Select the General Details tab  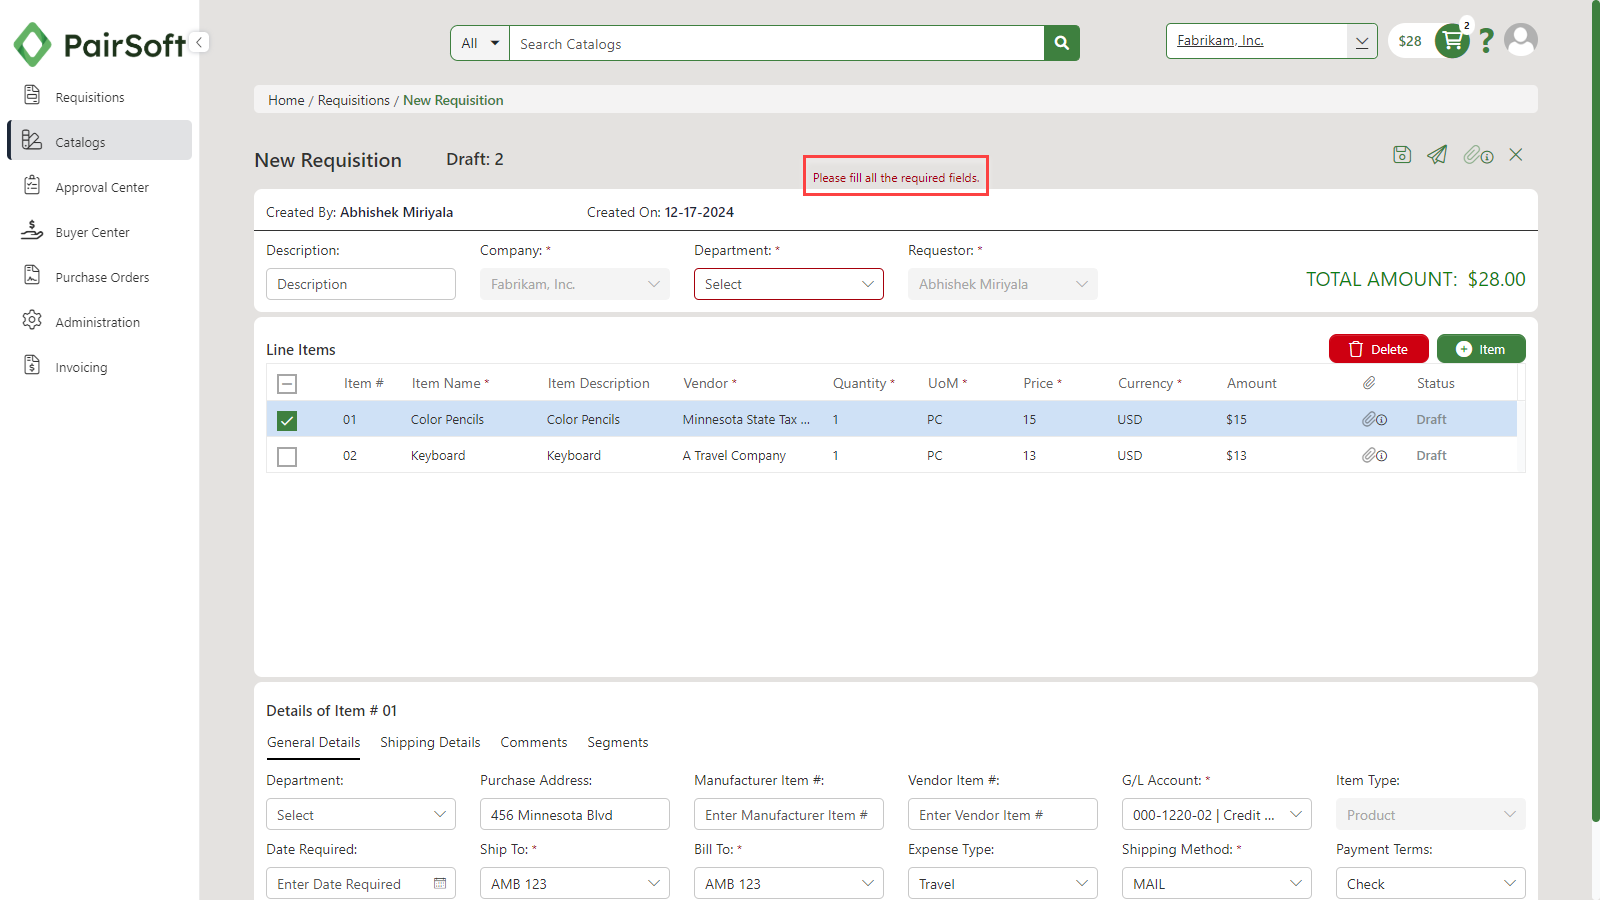pos(313,742)
